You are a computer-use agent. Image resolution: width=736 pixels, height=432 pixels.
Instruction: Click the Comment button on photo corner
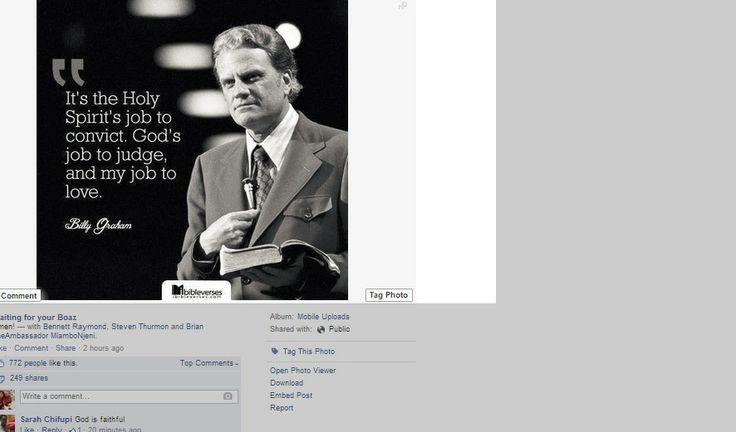(x=20, y=295)
